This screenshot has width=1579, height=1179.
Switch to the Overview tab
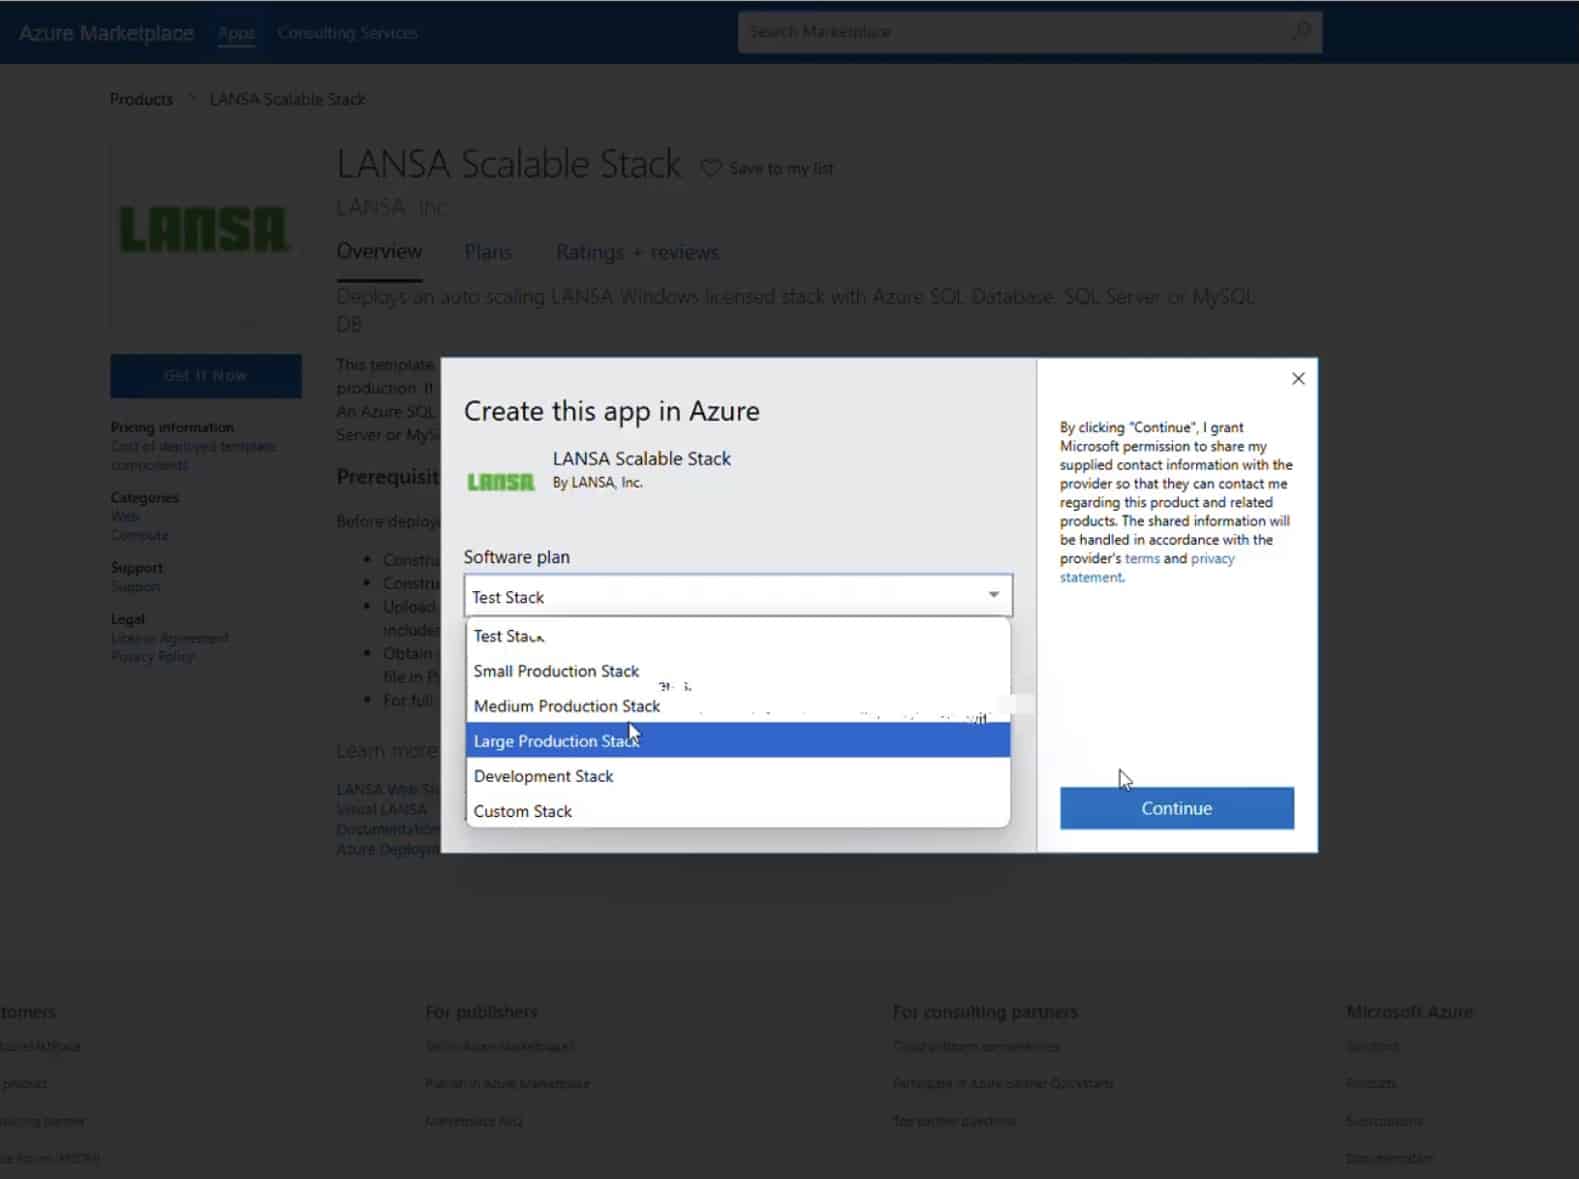(x=379, y=251)
